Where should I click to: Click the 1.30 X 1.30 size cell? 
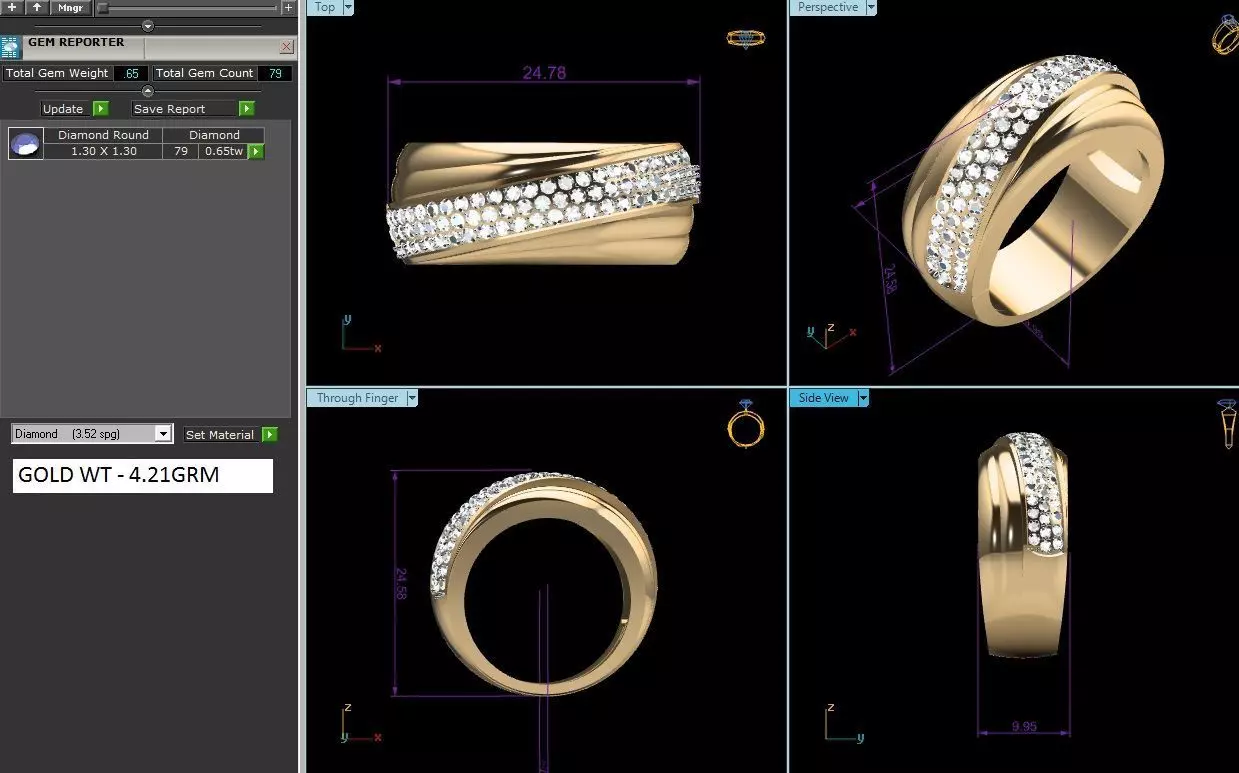pyautogui.click(x=103, y=151)
